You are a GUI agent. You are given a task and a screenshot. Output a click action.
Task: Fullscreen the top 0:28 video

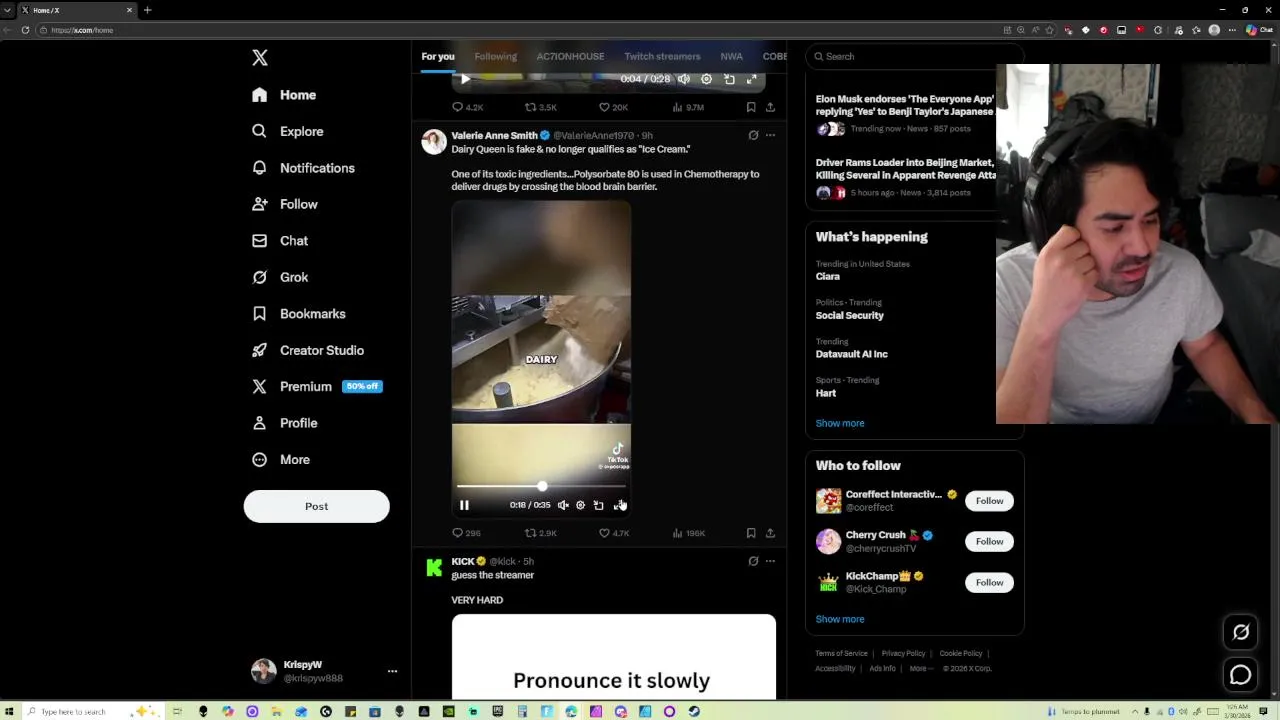pyautogui.click(x=751, y=79)
